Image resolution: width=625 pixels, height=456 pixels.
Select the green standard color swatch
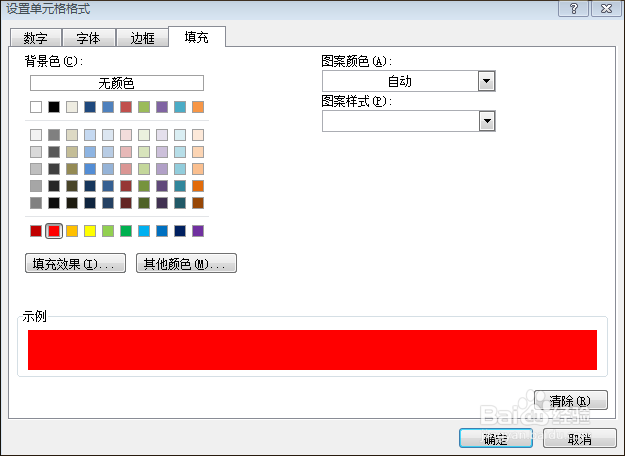point(126,231)
